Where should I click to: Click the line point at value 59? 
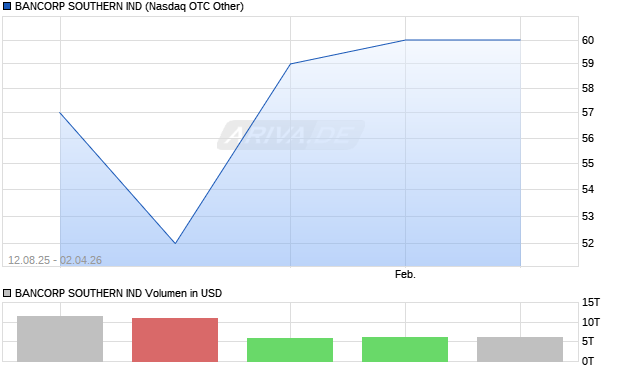(x=291, y=64)
